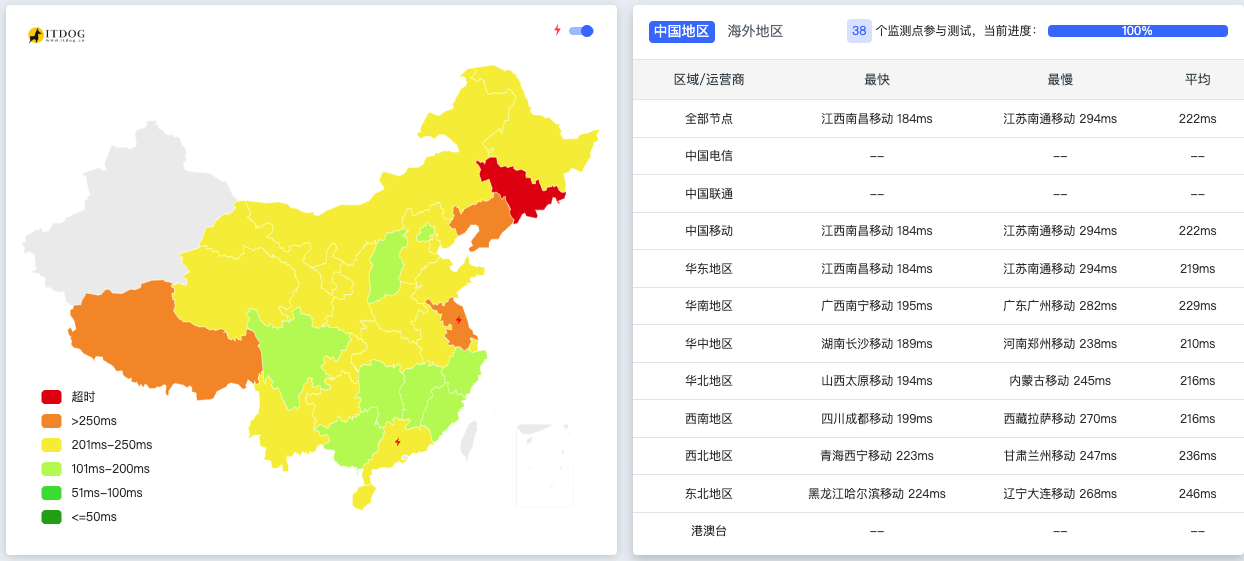Click the dark green <=50ms legend swatch
The image size is (1244, 561).
[x=51, y=517]
